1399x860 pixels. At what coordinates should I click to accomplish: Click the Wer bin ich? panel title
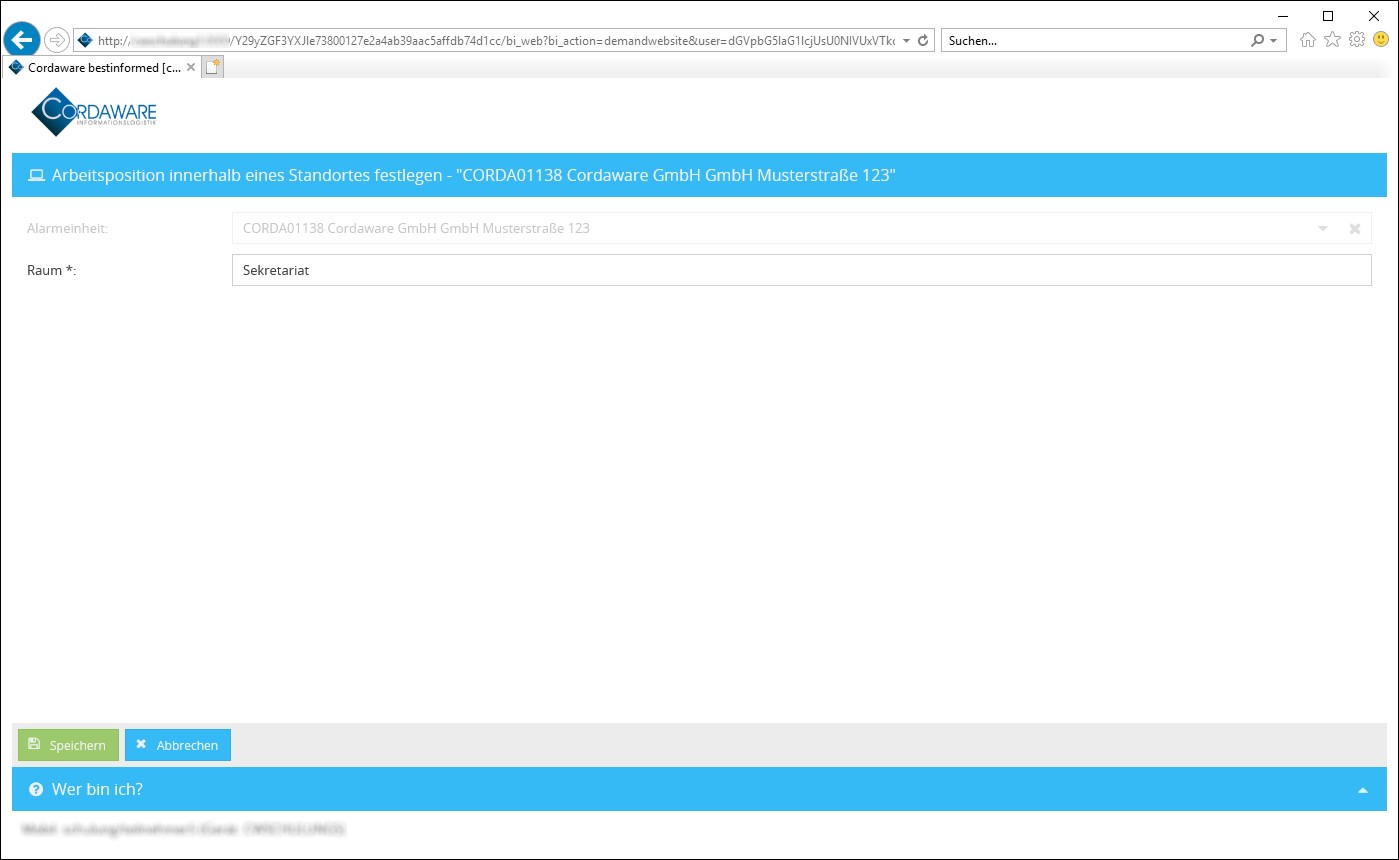[97, 789]
